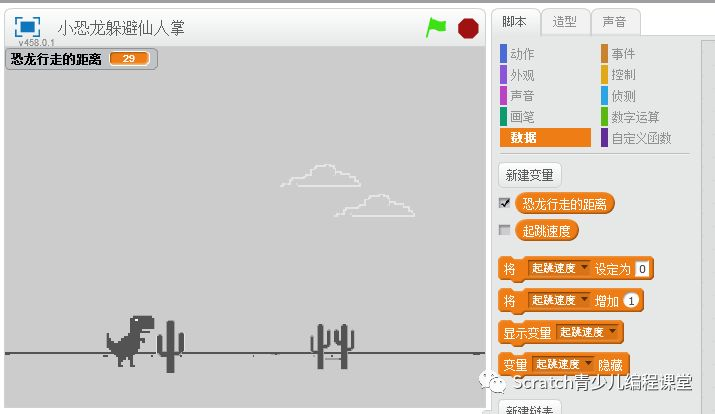Image resolution: width=715 pixels, height=414 pixels.
Task: Select the 声音 block category in palette
Action: (x=522, y=96)
